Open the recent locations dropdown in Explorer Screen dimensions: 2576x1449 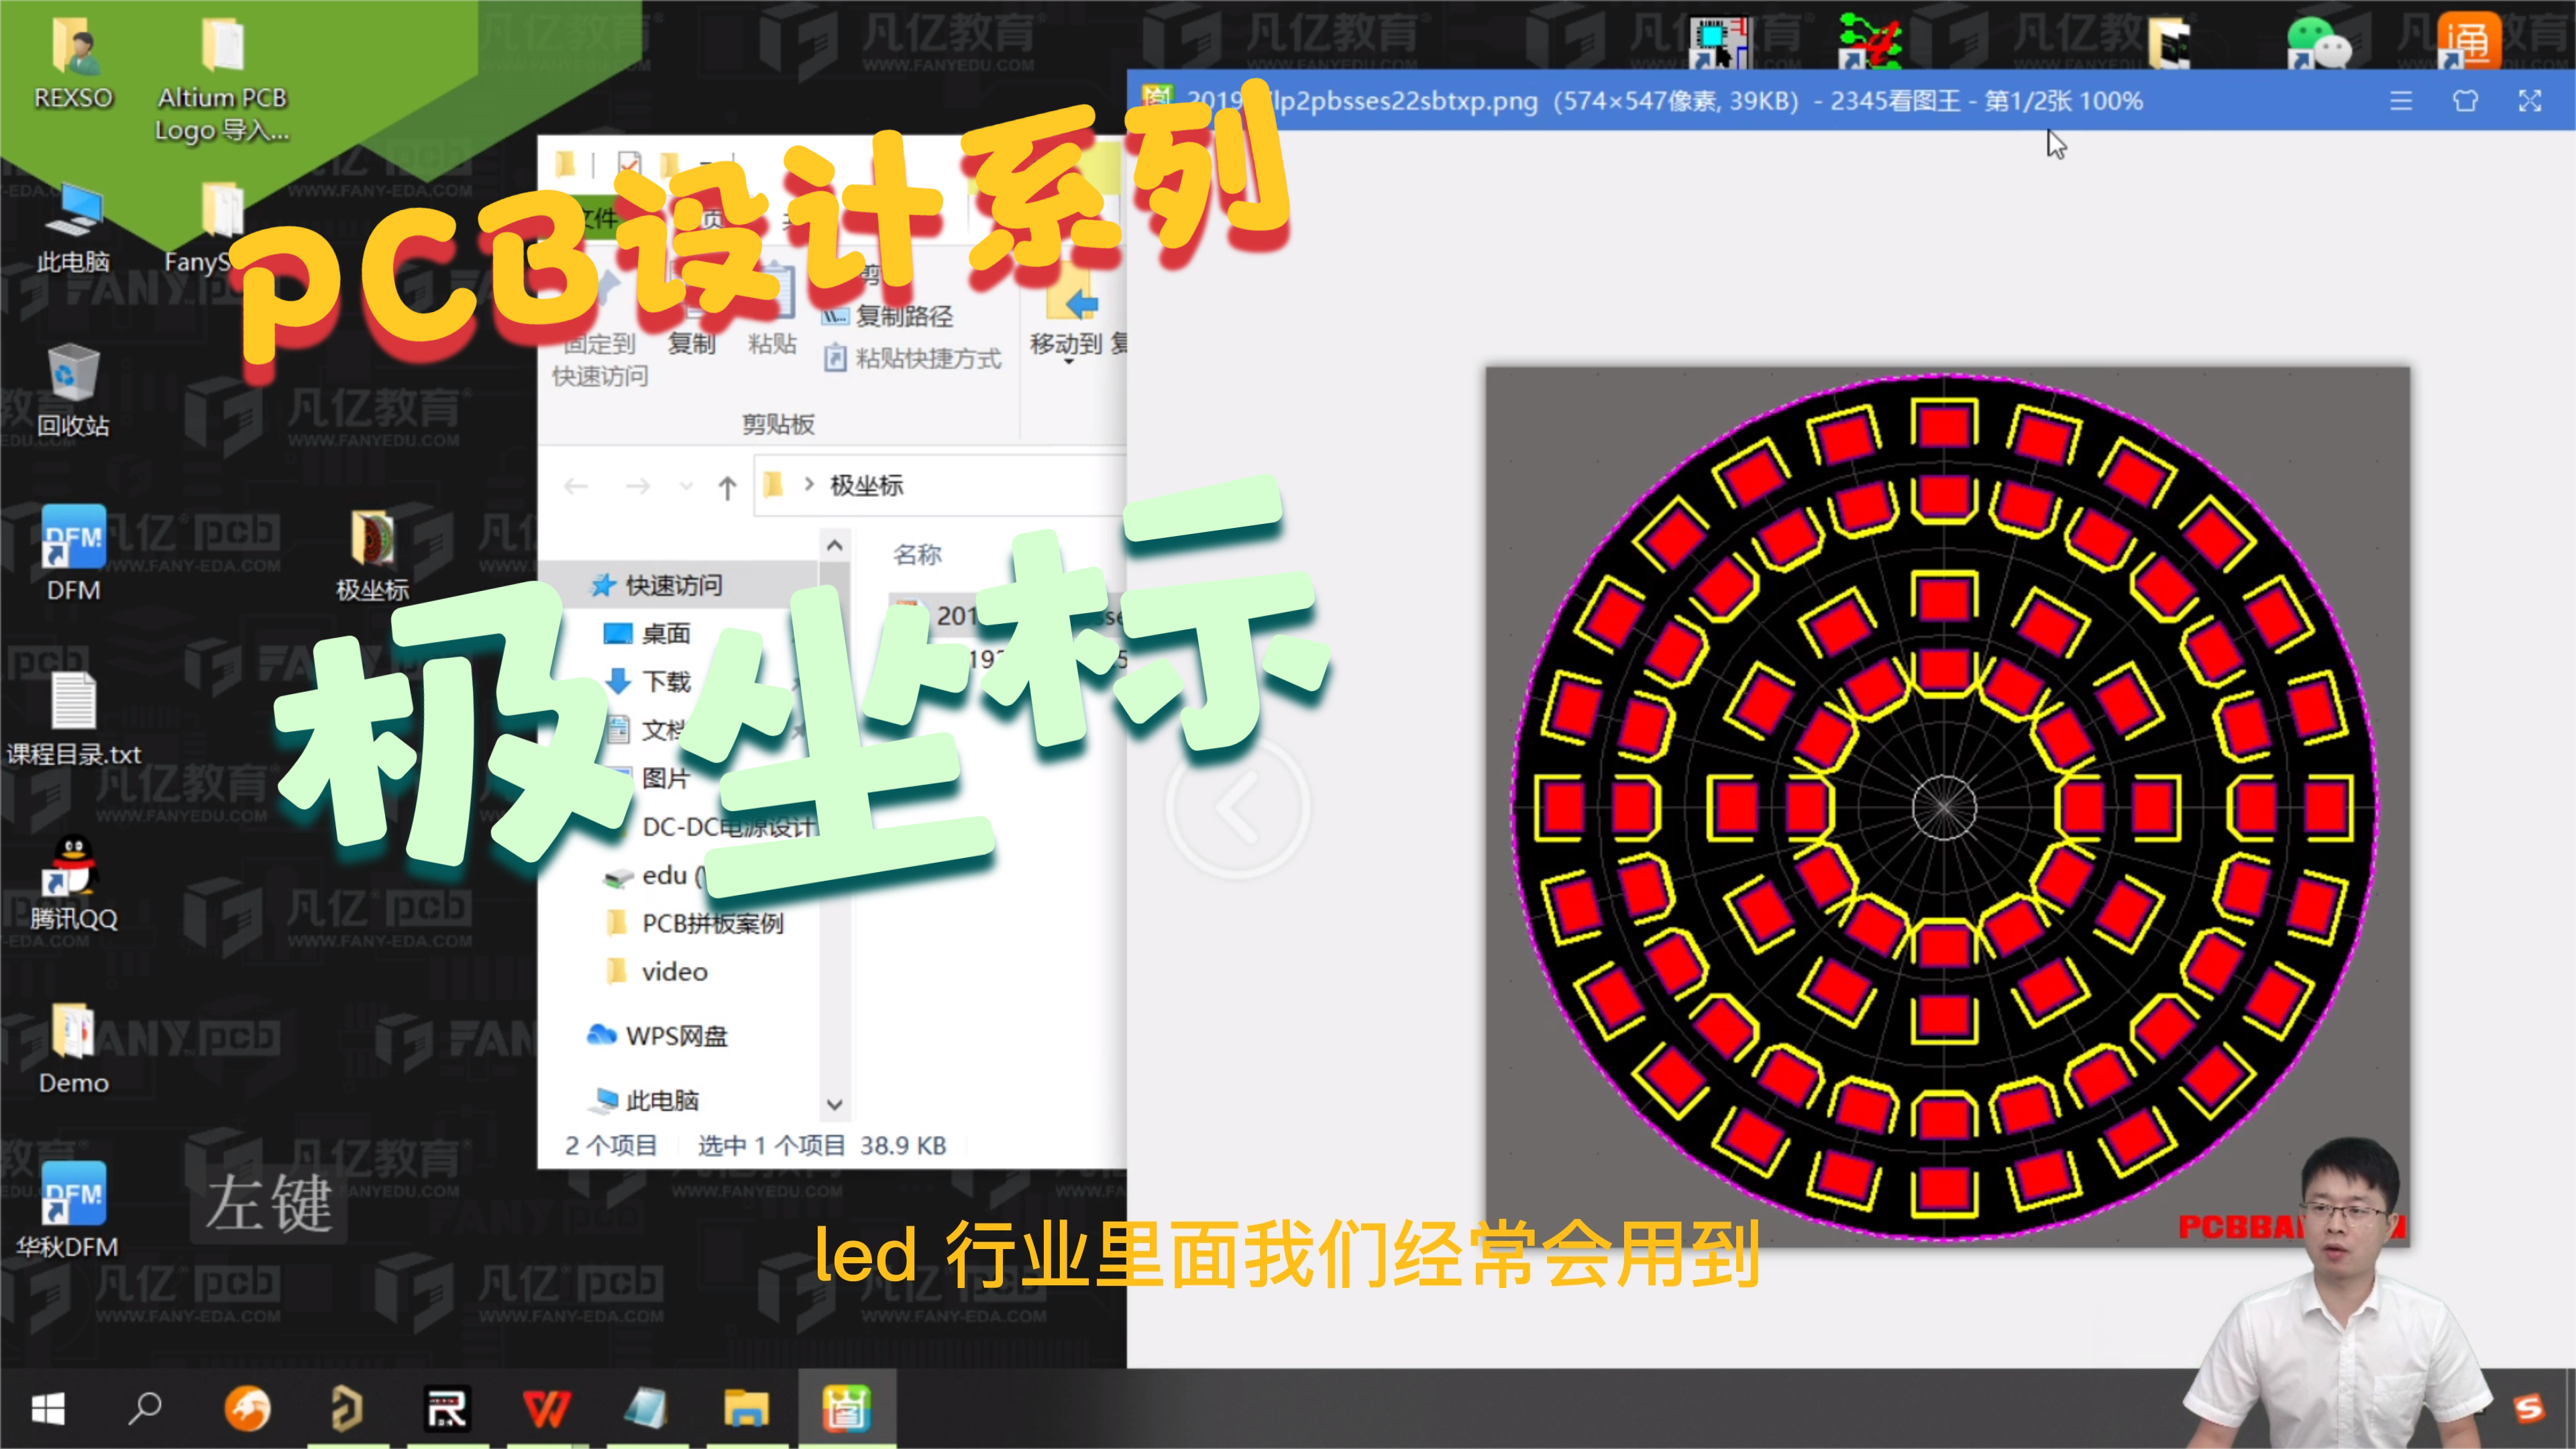[x=686, y=487]
